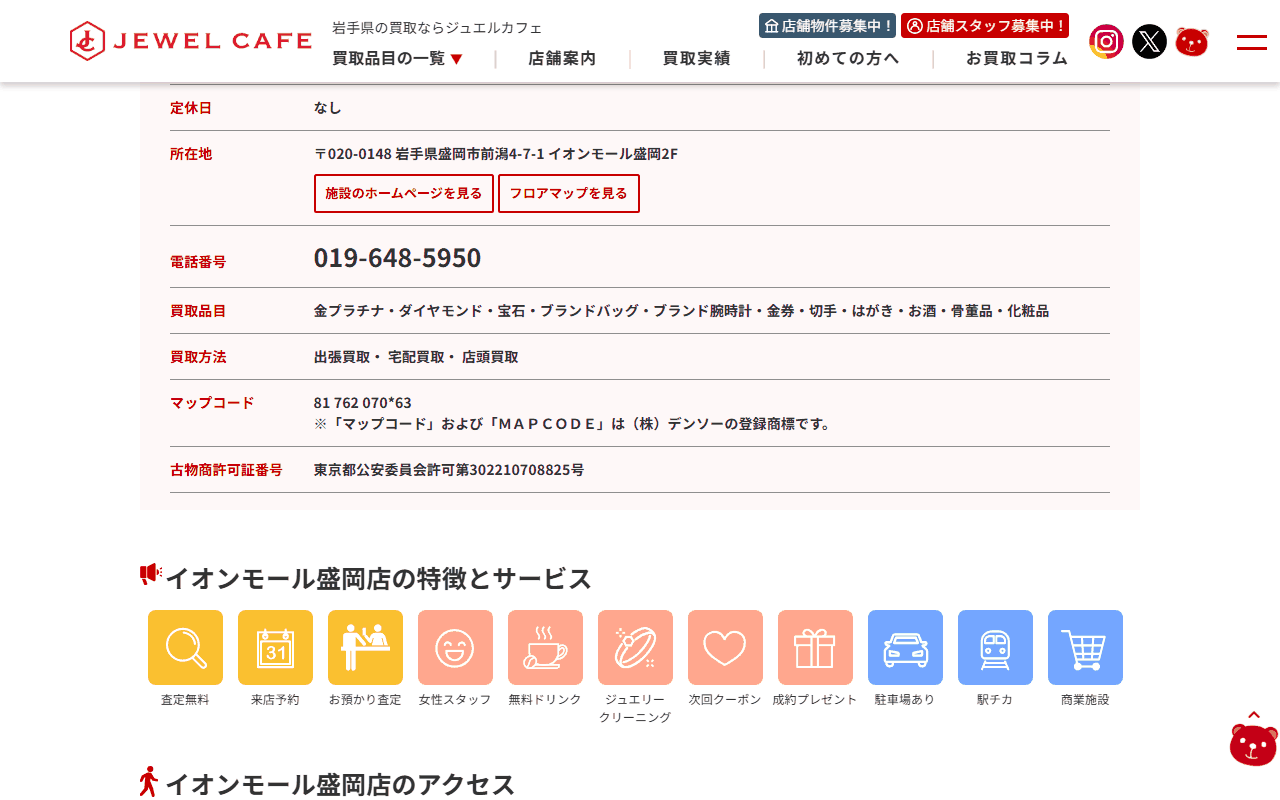The height and width of the screenshot is (800, 1280).
Task: Click the 買取品目 items list text
Action: (681, 311)
